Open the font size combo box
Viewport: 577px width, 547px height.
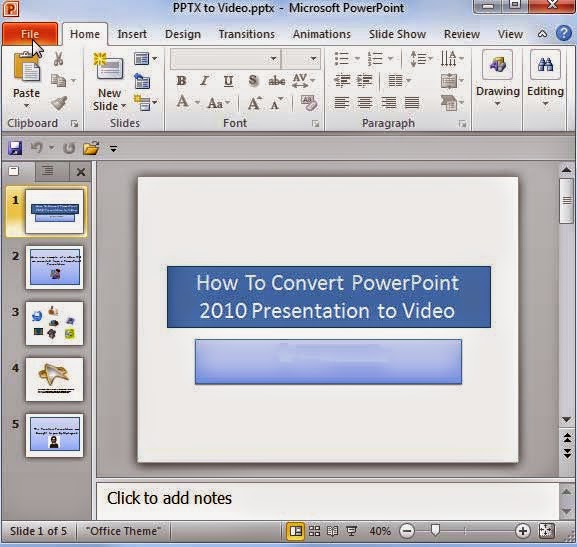point(301,59)
